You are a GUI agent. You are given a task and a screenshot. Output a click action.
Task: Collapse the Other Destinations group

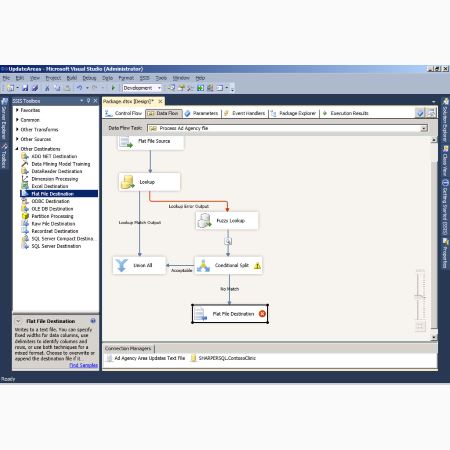point(17,149)
